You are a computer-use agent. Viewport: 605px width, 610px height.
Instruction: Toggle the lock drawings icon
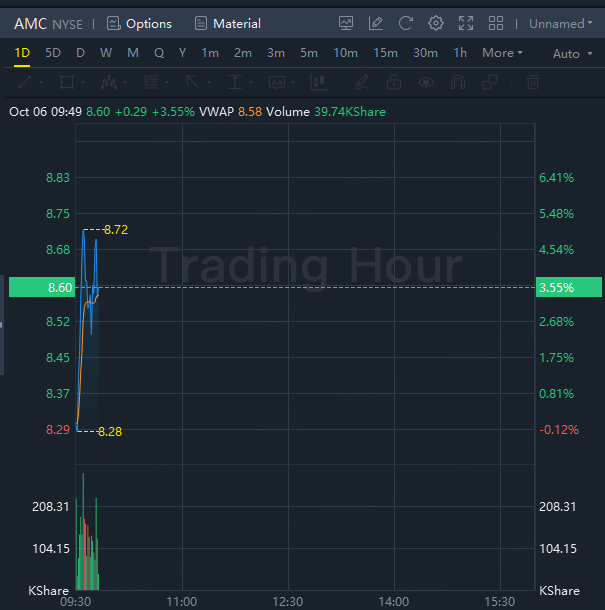point(394,83)
